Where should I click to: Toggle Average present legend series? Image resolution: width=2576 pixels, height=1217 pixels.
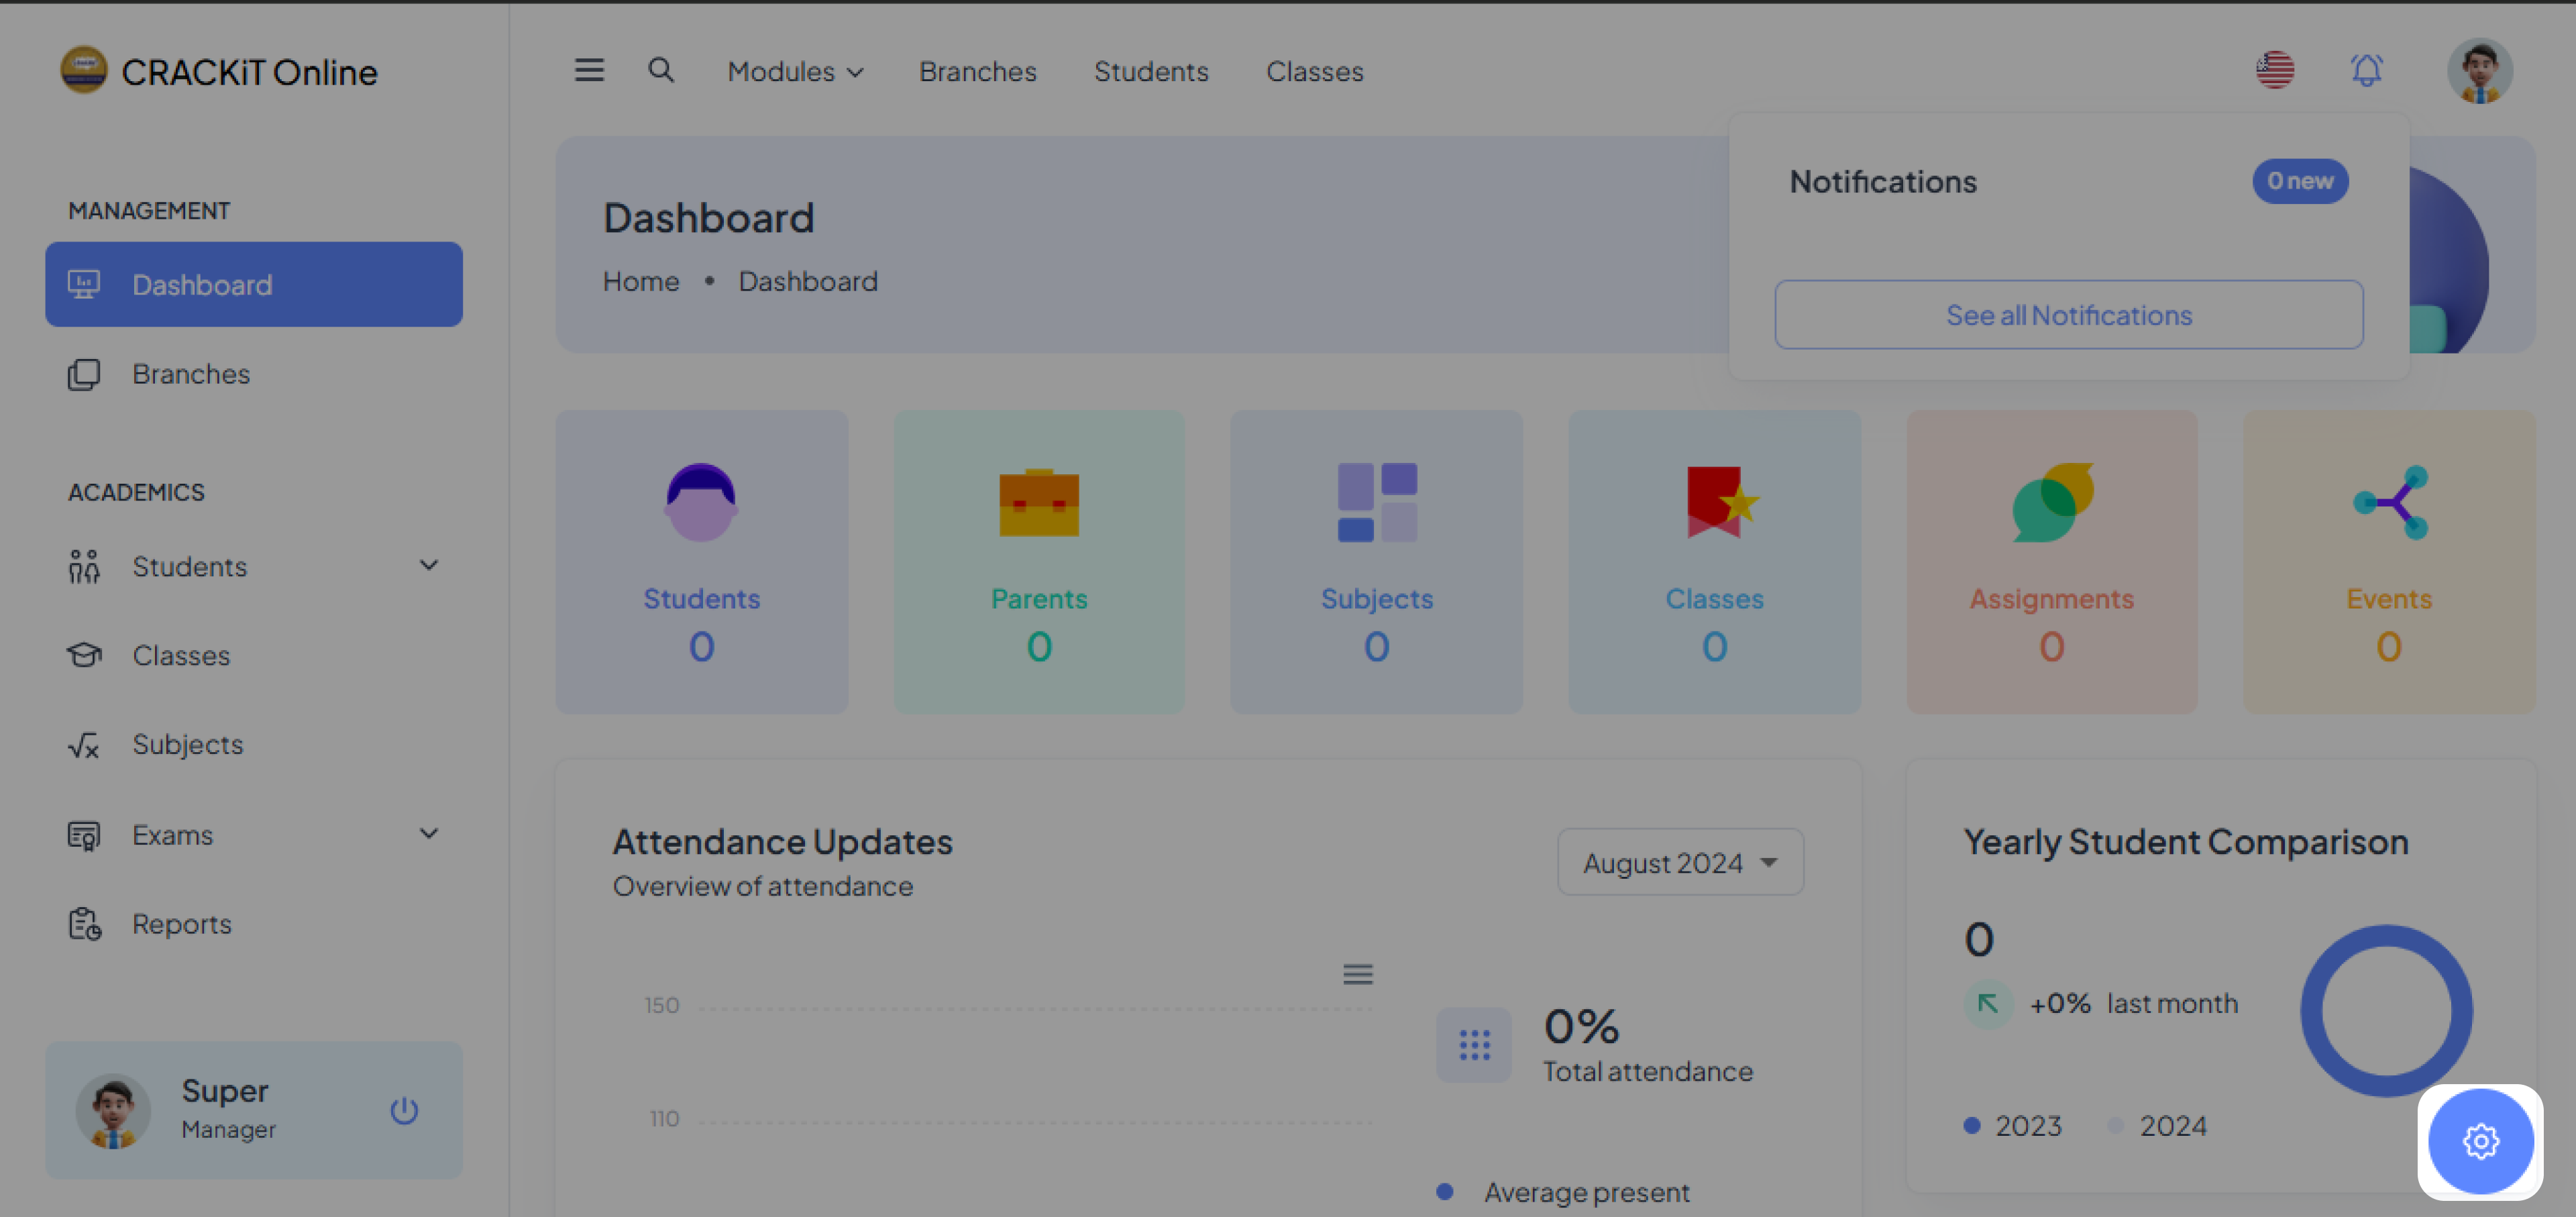coord(1585,1192)
